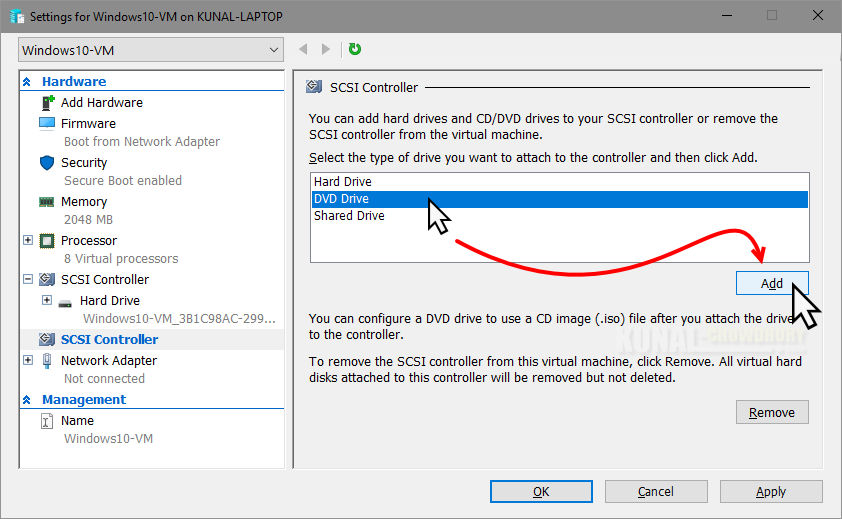Collapse the SCSI Controller tree node
The image size is (842, 519).
(x=28, y=279)
